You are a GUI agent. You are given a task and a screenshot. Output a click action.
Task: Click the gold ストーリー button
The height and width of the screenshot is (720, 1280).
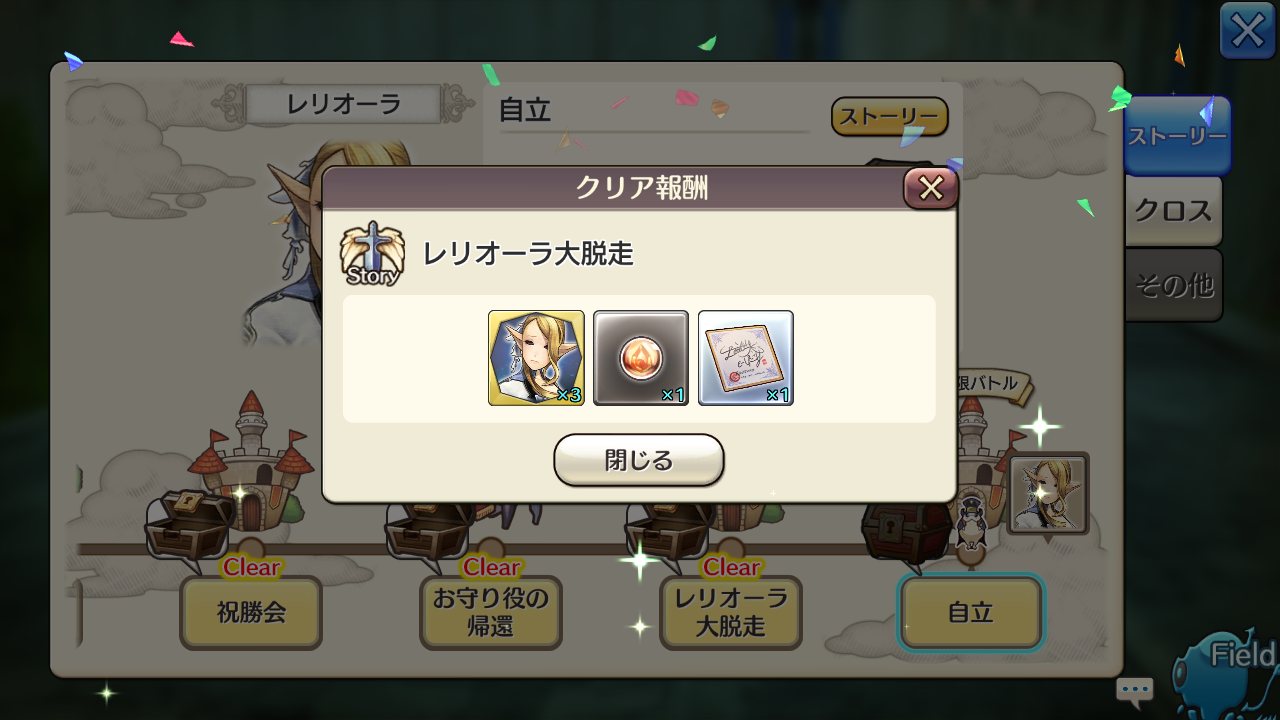pyautogui.click(x=889, y=117)
